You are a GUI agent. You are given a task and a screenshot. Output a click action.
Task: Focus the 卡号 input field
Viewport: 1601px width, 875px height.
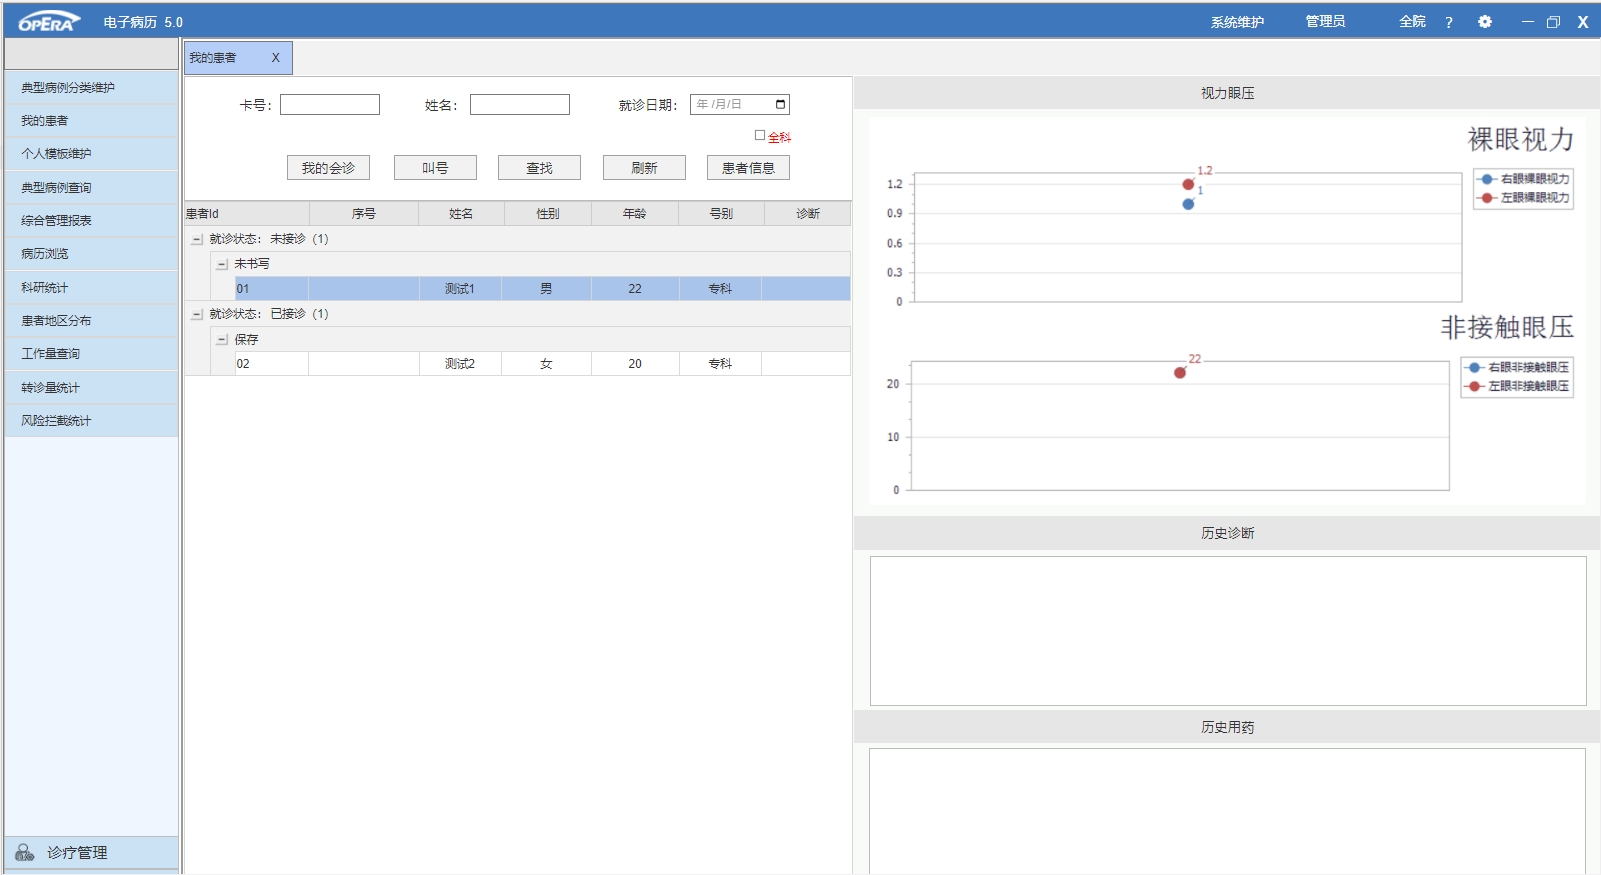[330, 104]
